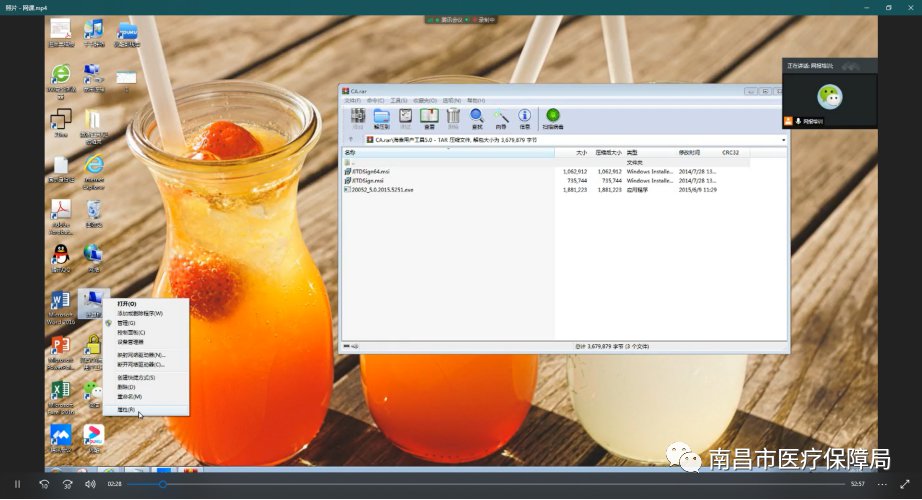
Task: Seek the video progress slider
Action: [163, 484]
